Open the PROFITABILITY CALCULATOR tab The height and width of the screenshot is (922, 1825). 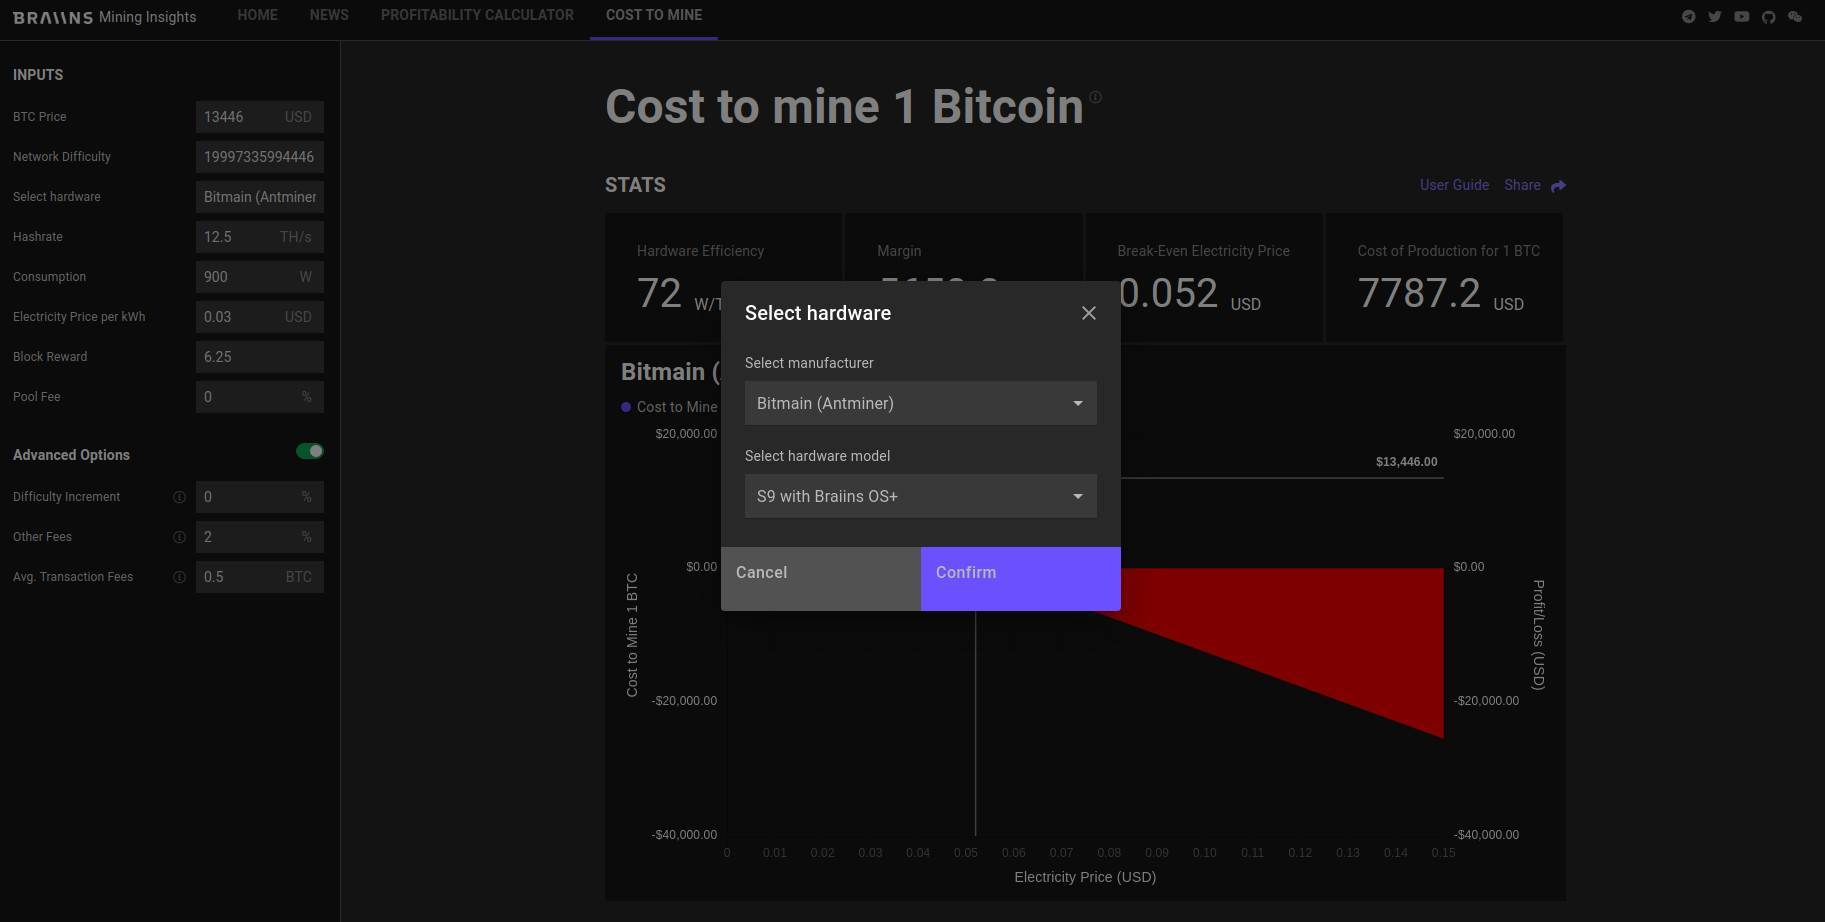pos(477,15)
